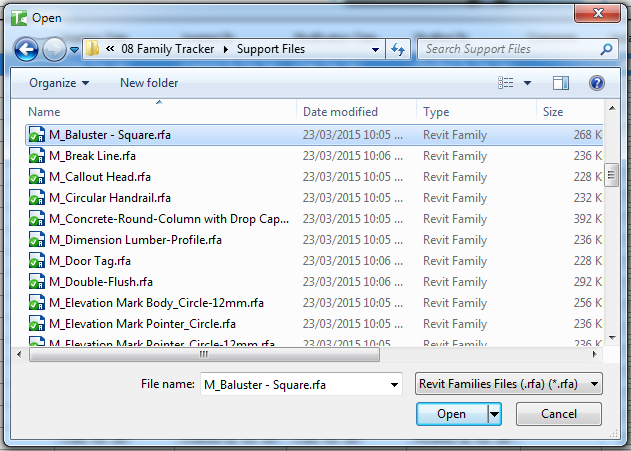Expand the view options dropdown arrow

(x=527, y=83)
